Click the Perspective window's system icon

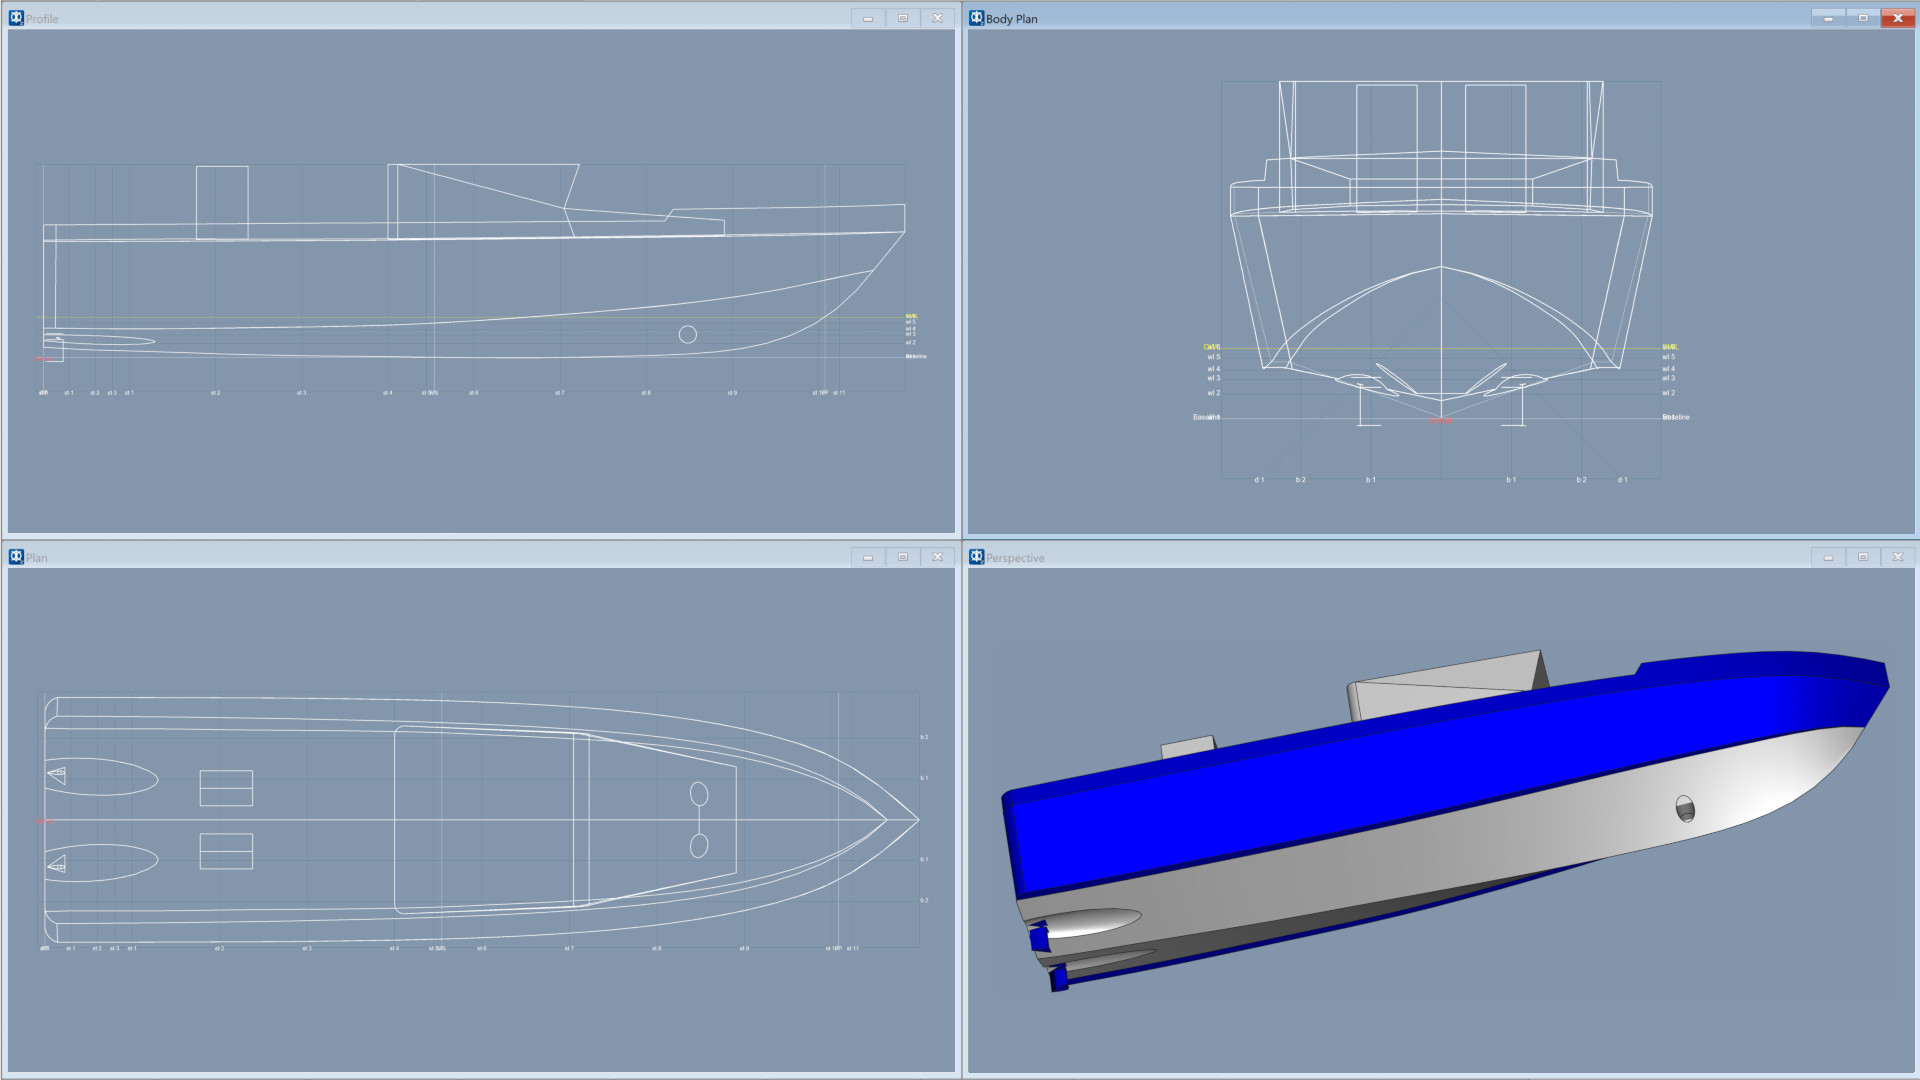[976, 557]
